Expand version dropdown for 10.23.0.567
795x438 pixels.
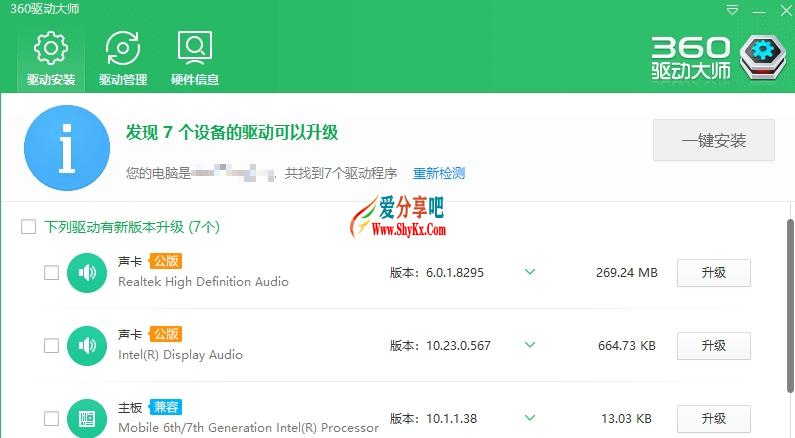click(x=530, y=345)
